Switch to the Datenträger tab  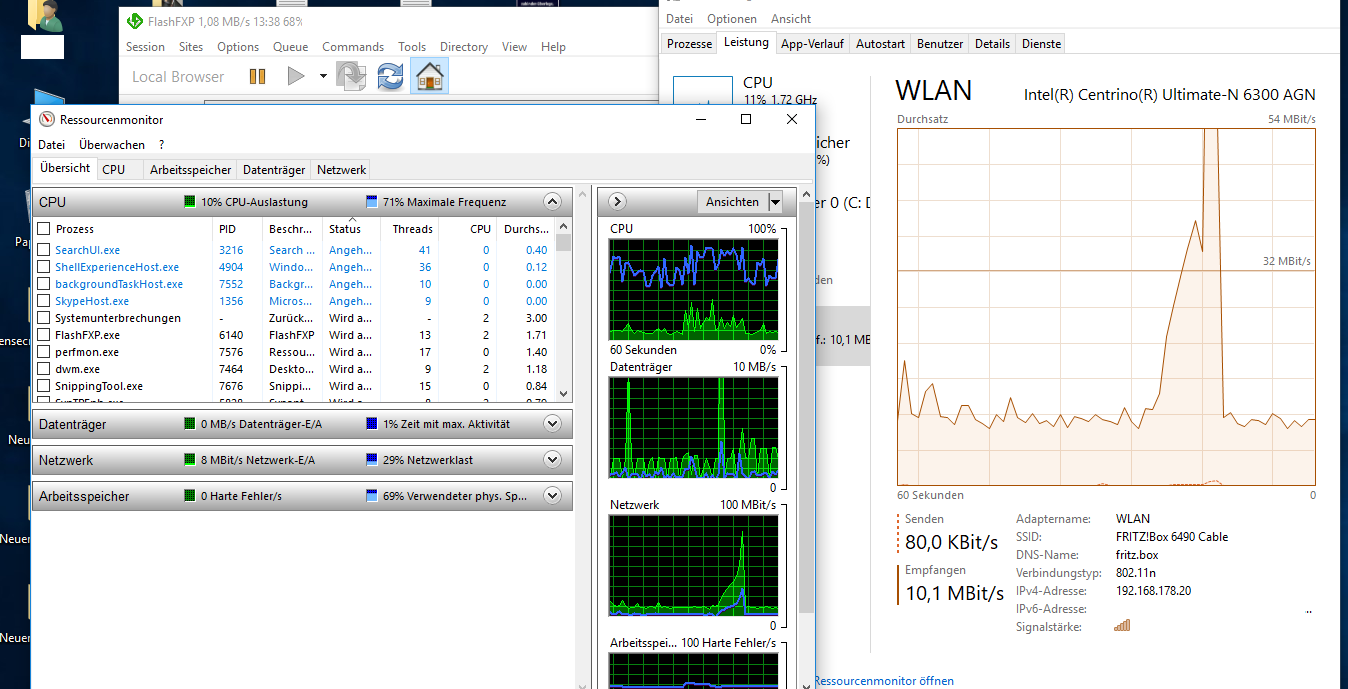point(274,169)
